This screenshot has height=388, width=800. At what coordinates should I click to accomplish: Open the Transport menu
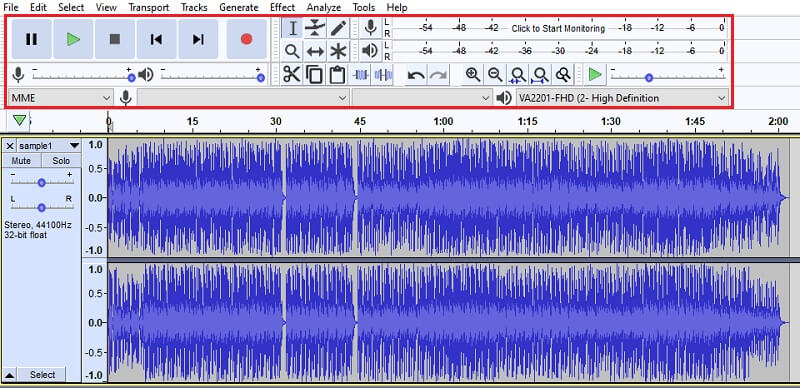(148, 7)
